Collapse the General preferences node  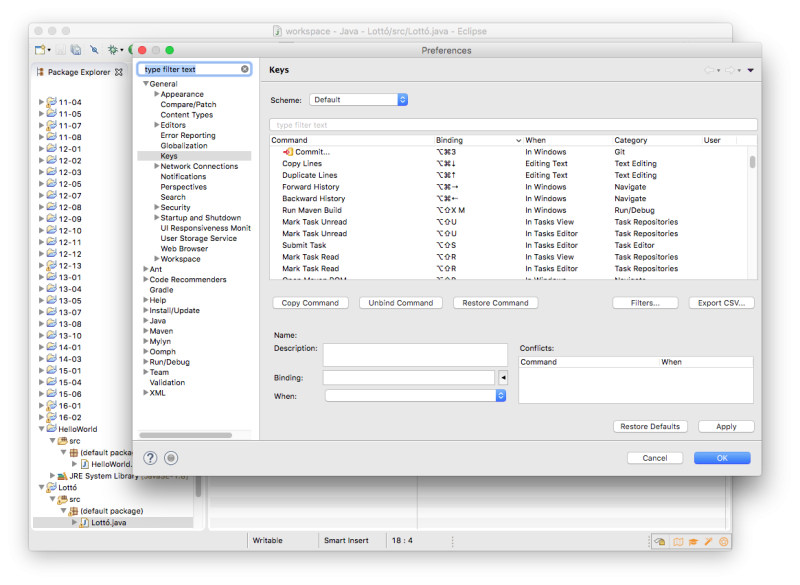pos(146,84)
